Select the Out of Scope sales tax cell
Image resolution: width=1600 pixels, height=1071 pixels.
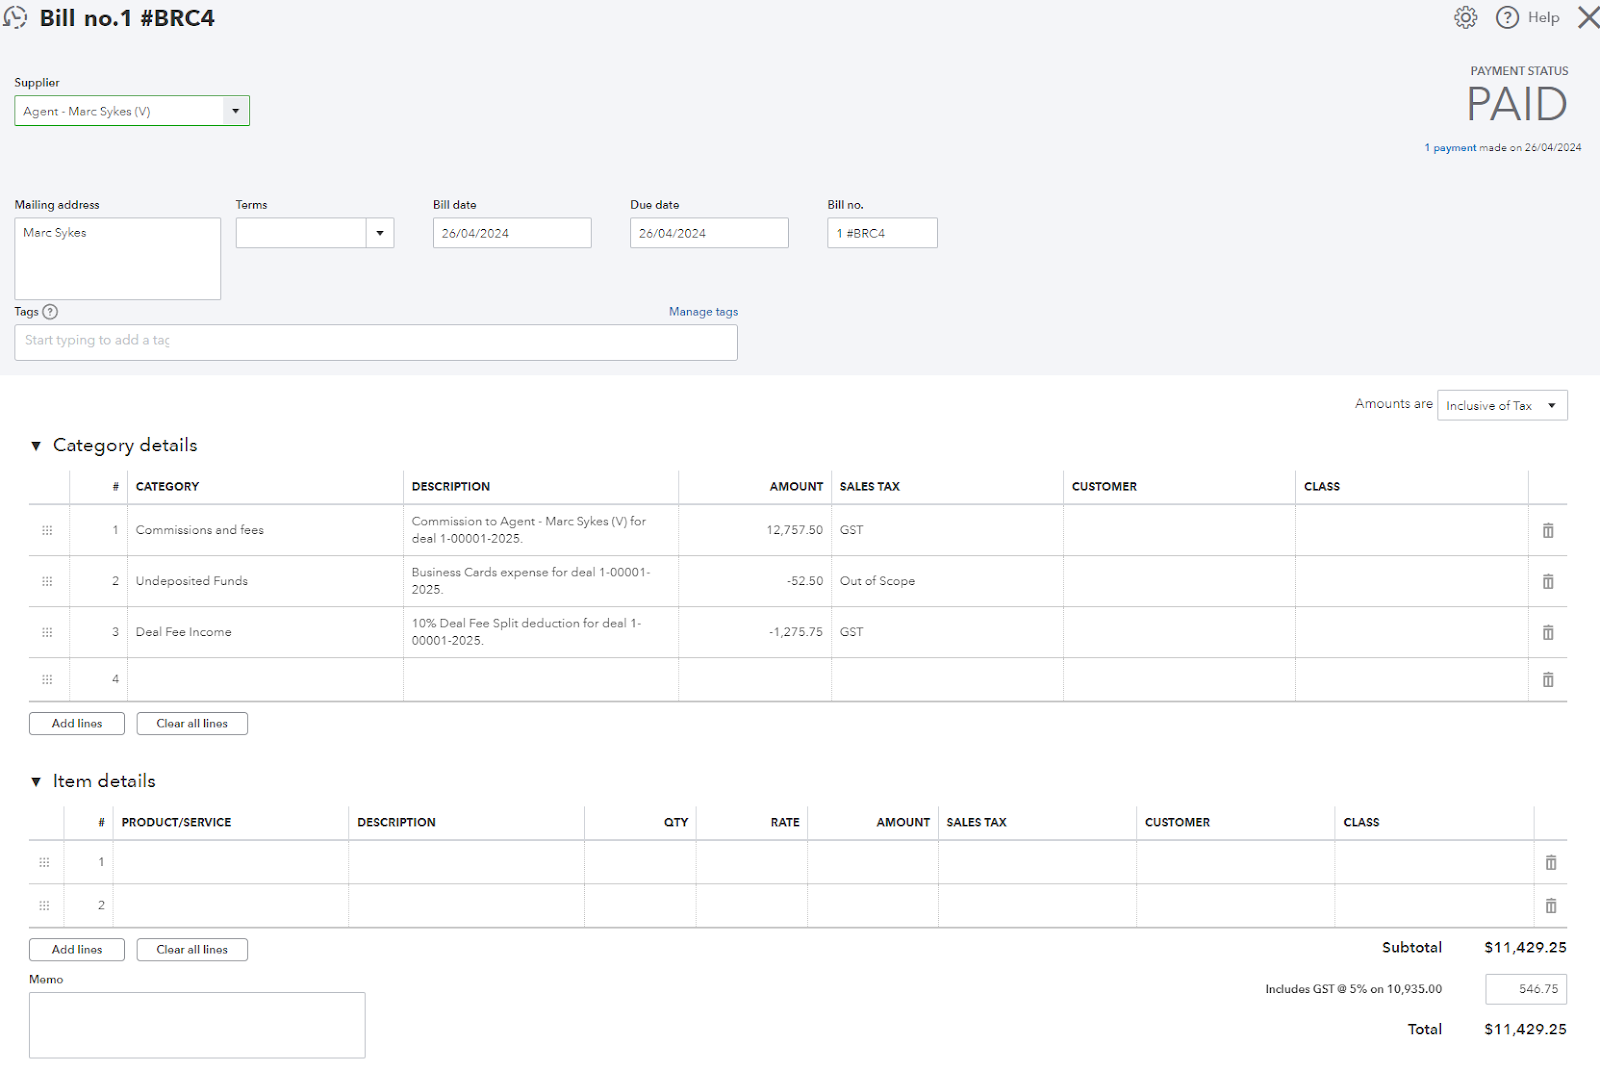(x=947, y=581)
